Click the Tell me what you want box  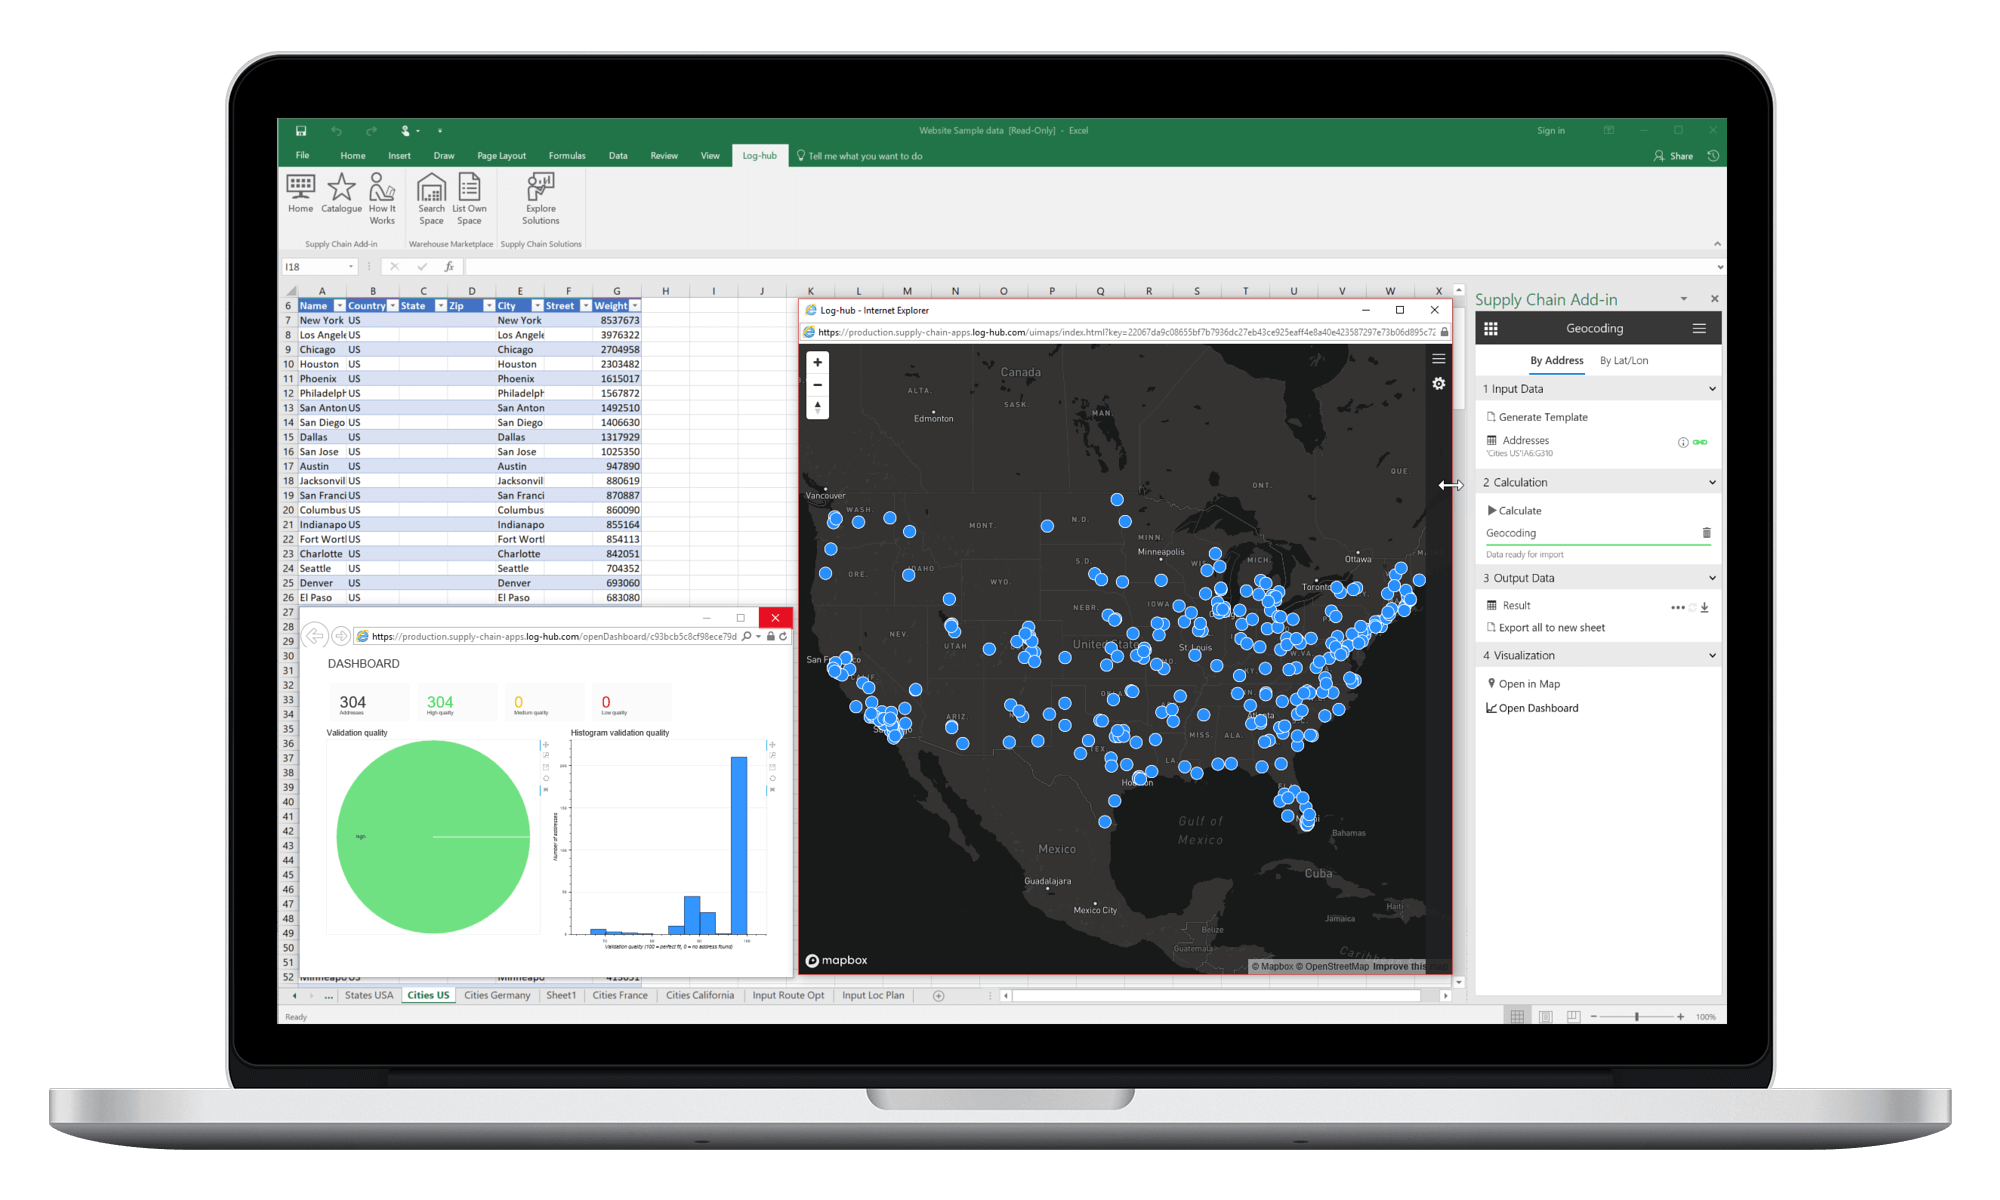[x=865, y=156]
